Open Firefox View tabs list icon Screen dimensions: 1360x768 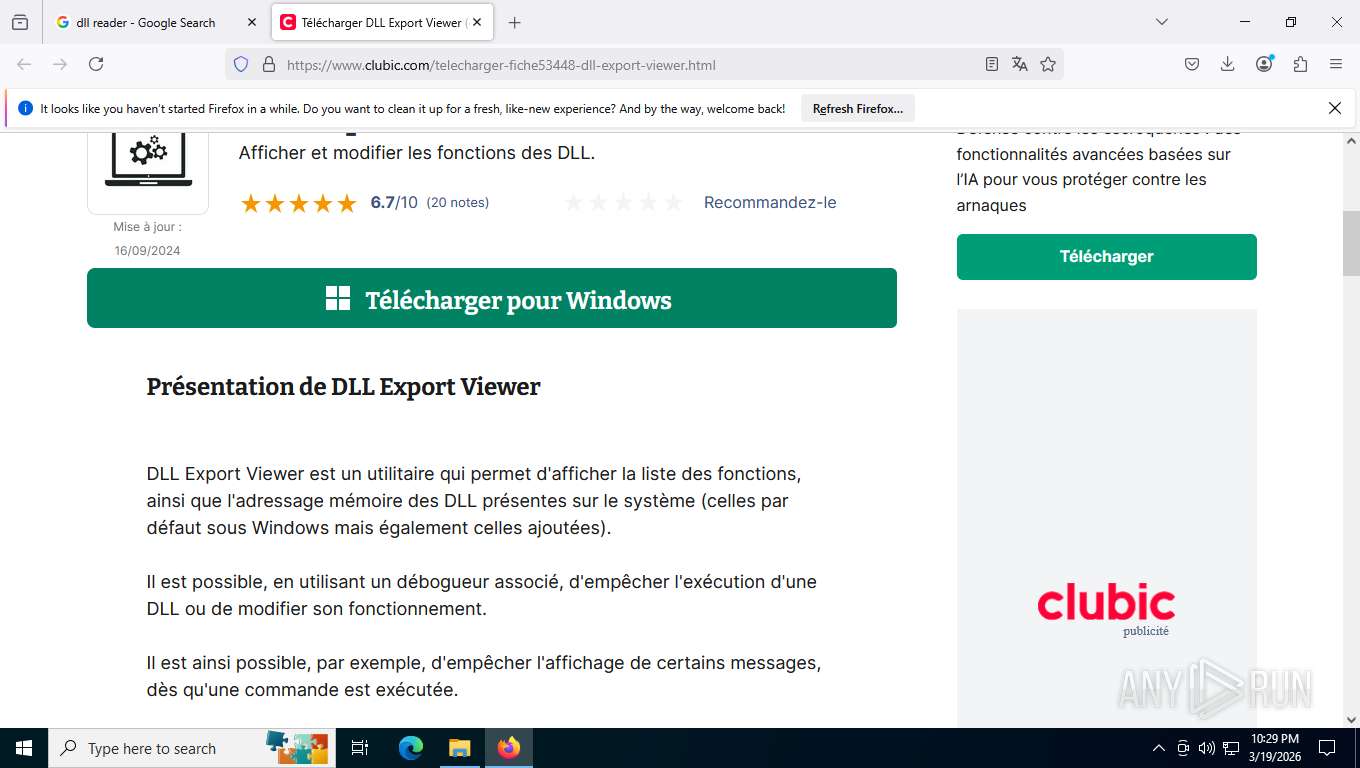(x=20, y=22)
